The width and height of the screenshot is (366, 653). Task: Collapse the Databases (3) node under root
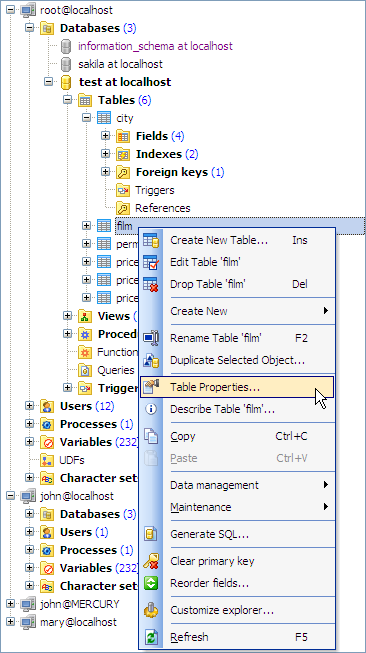pos(29,28)
